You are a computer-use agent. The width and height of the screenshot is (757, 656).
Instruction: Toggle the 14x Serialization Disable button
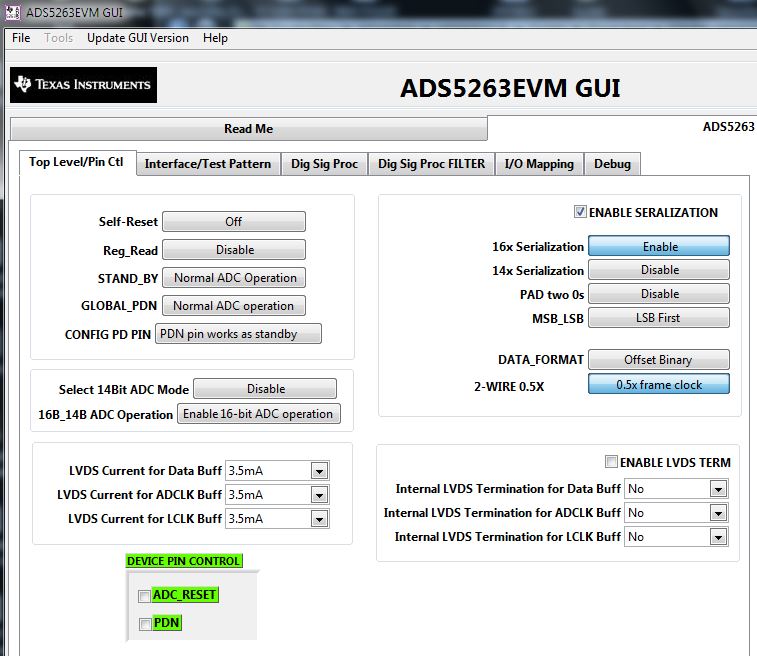pyautogui.click(x=659, y=270)
